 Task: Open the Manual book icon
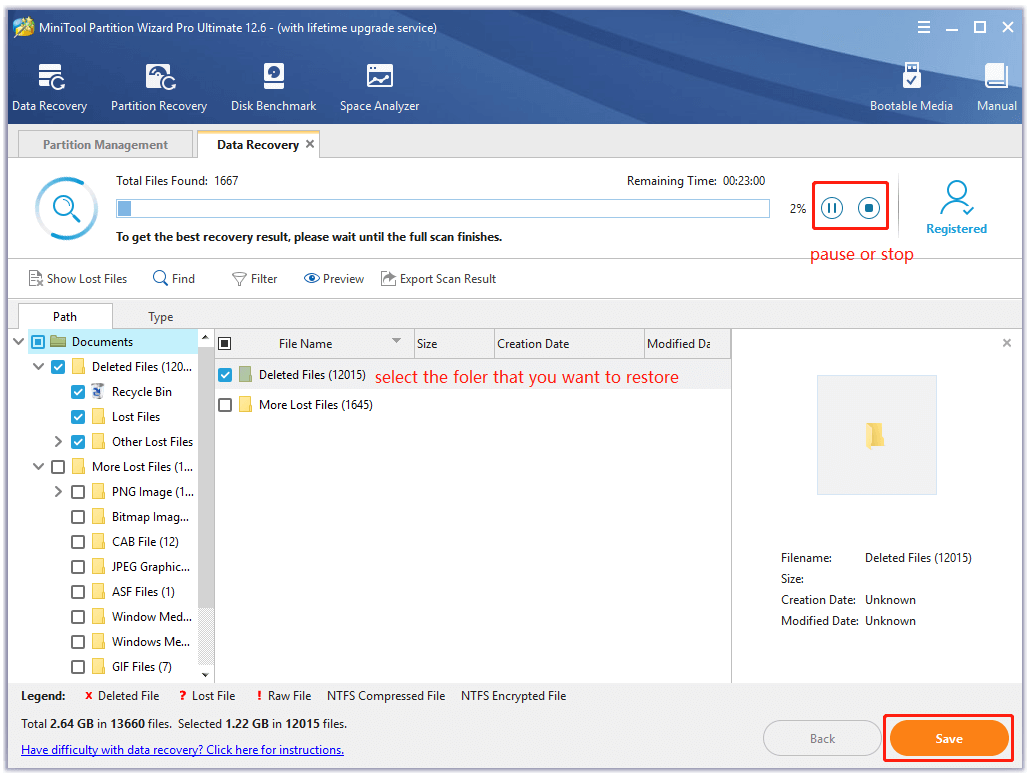996,78
